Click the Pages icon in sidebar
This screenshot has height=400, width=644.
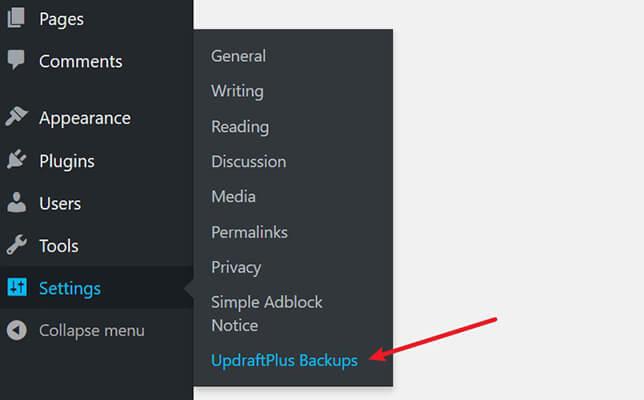(x=16, y=18)
